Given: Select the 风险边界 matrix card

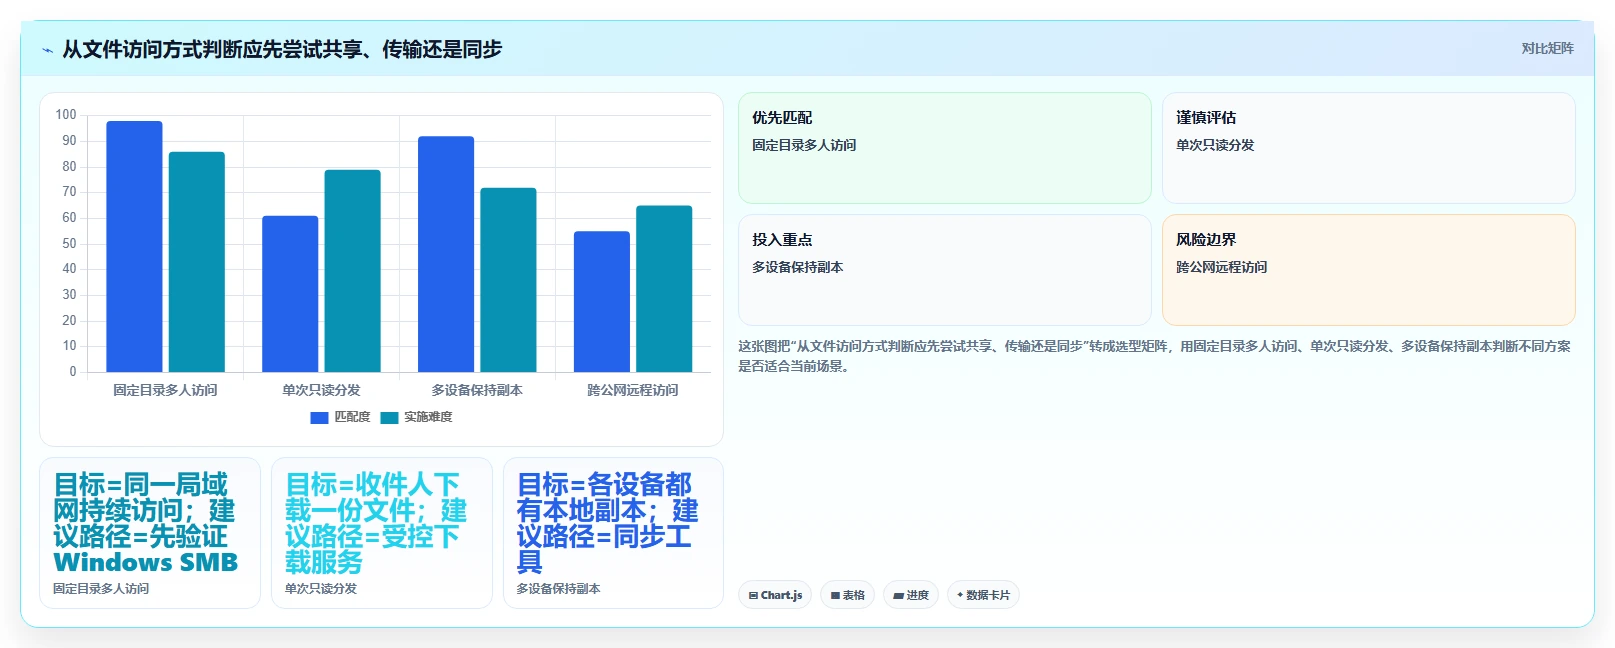Looking at the screenshot, I should click(1368, 270).
